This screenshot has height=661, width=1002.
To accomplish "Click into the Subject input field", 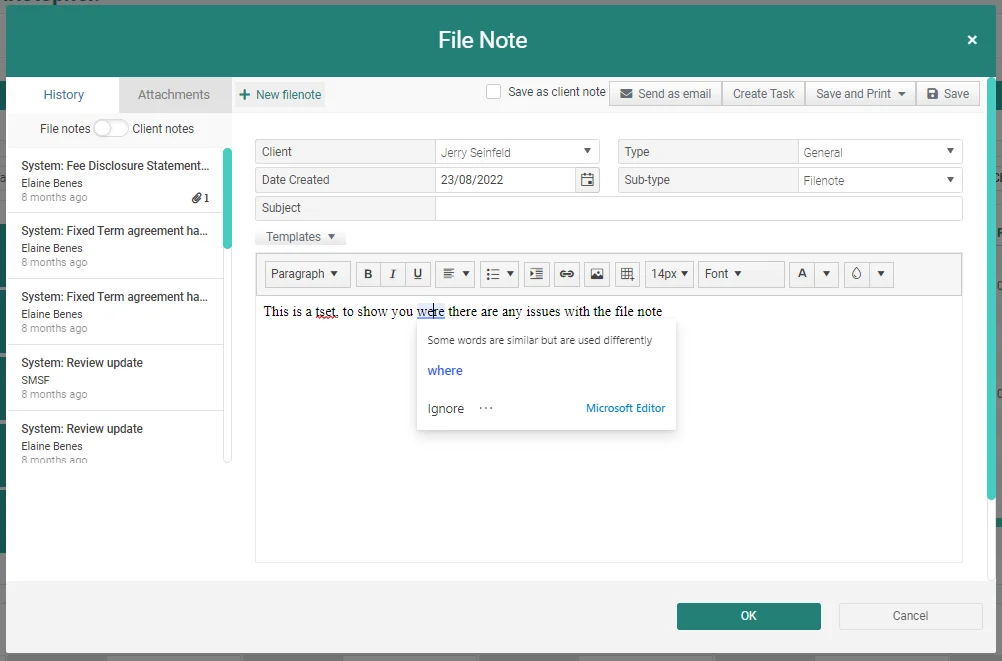I will tap(698, 208).
